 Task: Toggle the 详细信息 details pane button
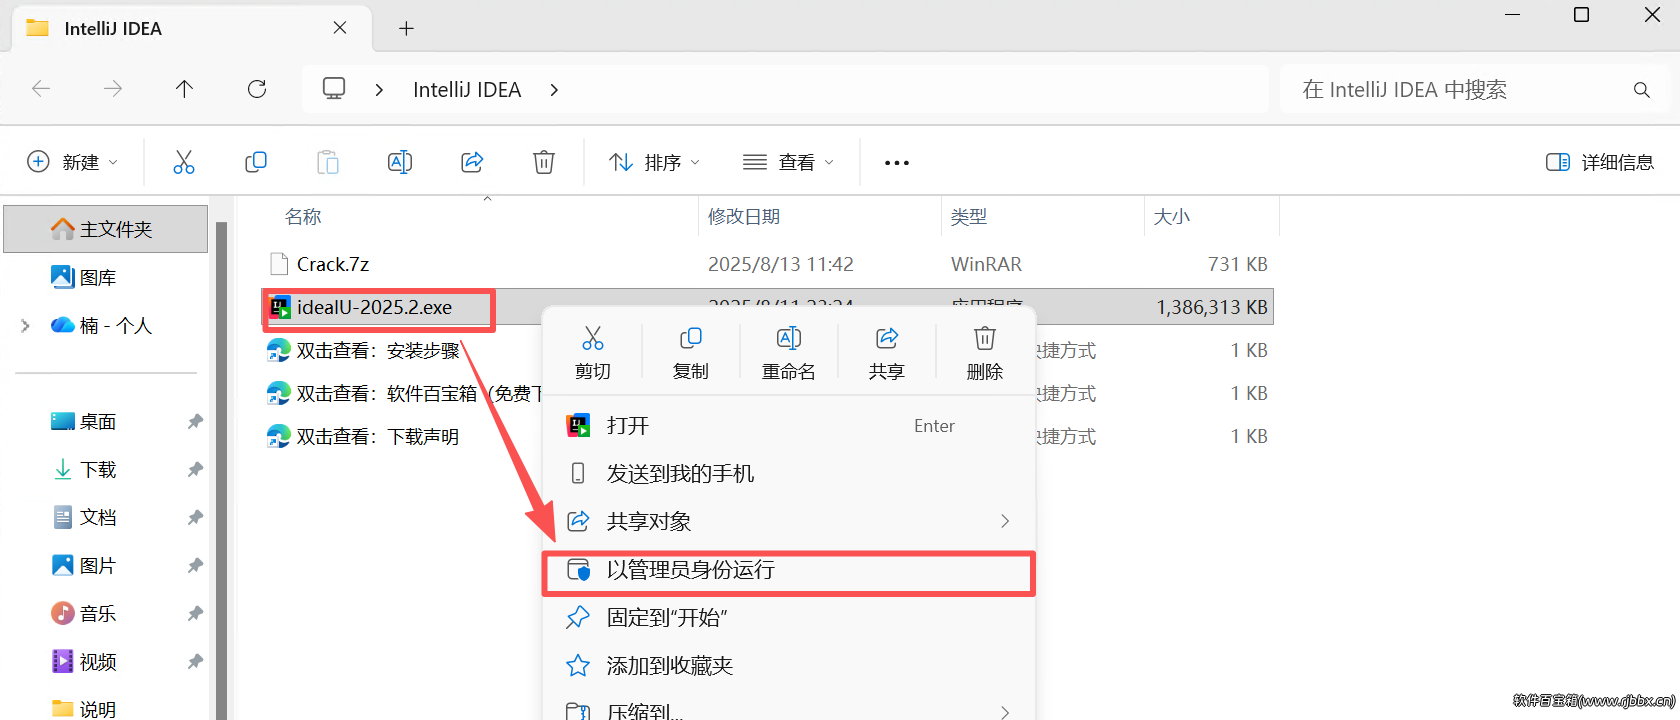pyautogui.click(x=1600, y=162)
